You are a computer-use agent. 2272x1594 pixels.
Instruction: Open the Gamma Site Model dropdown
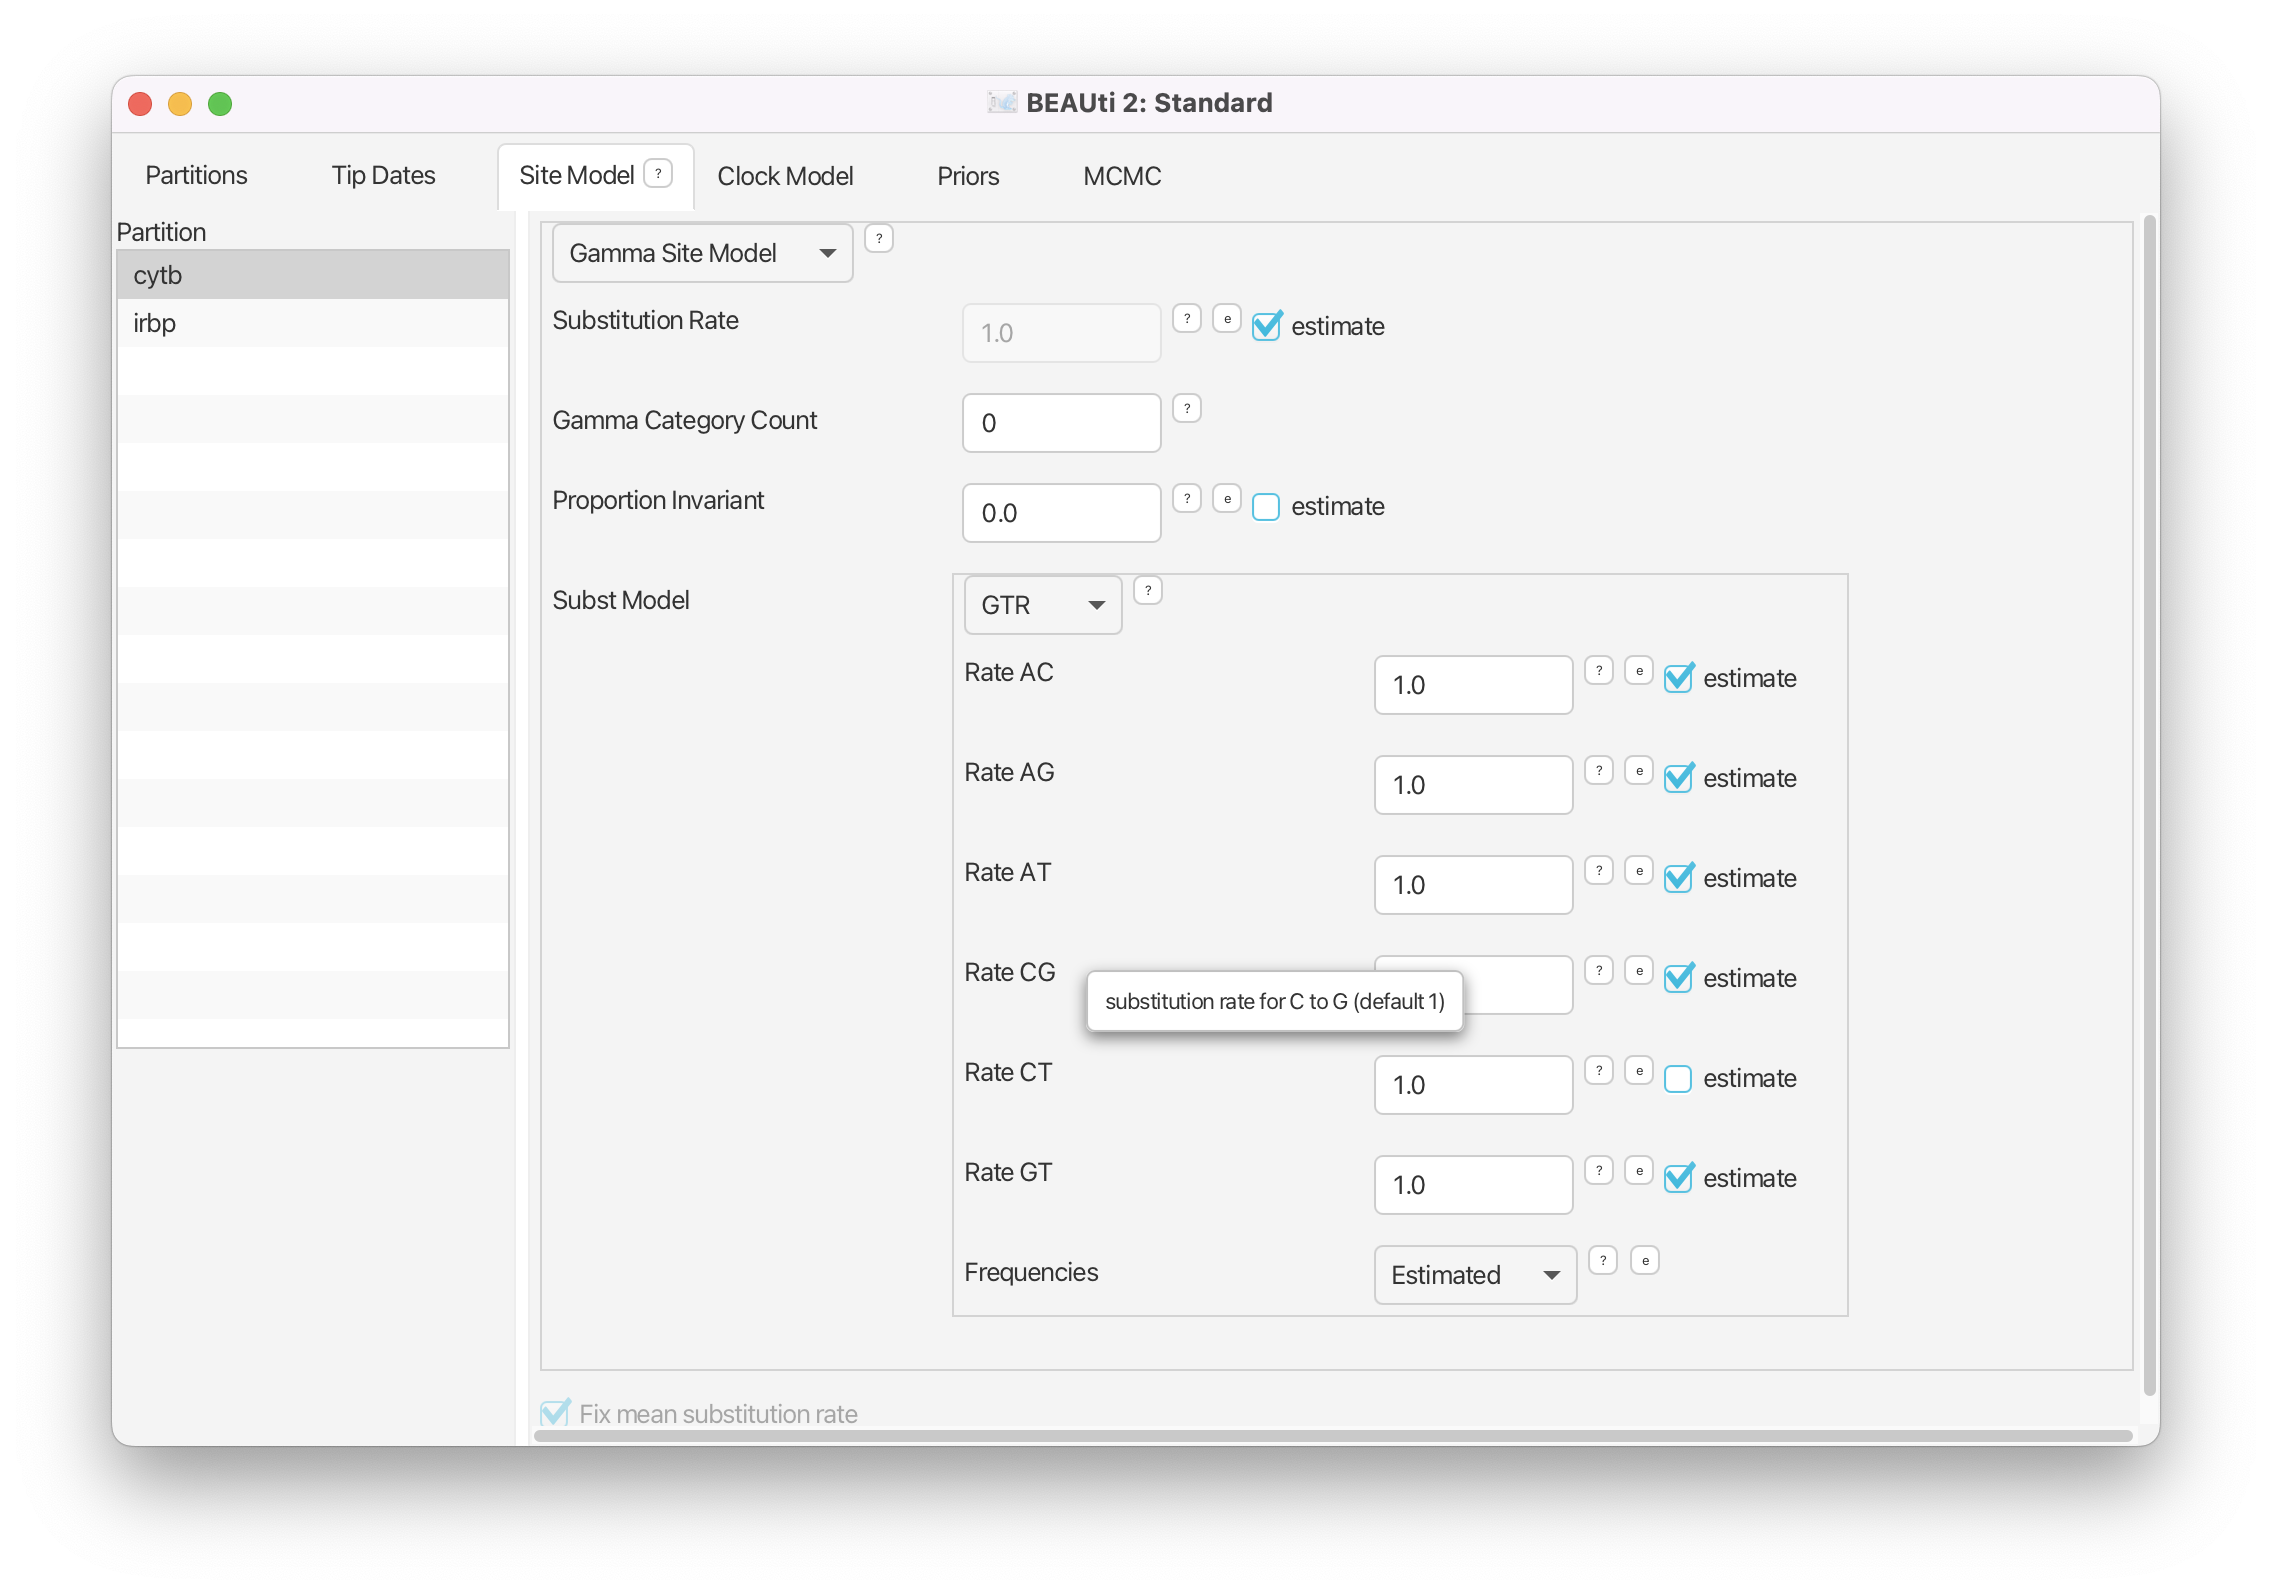pos(702,253)
